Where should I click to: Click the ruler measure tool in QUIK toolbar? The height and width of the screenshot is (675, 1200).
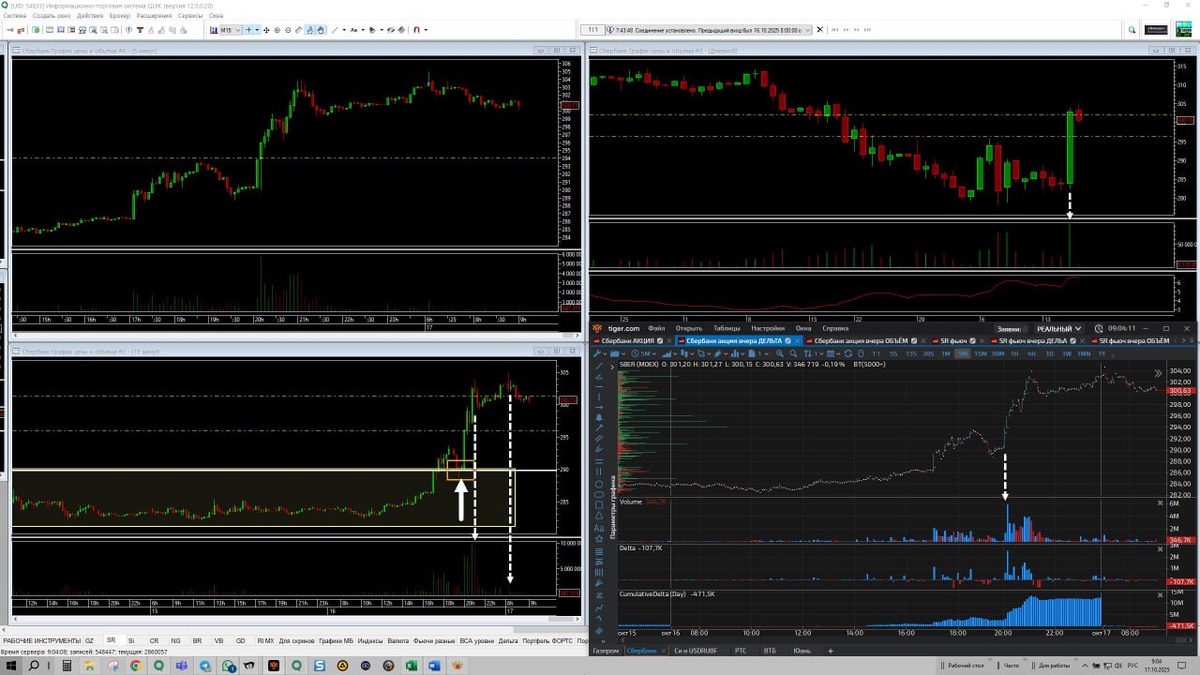[x=299, y=30]
